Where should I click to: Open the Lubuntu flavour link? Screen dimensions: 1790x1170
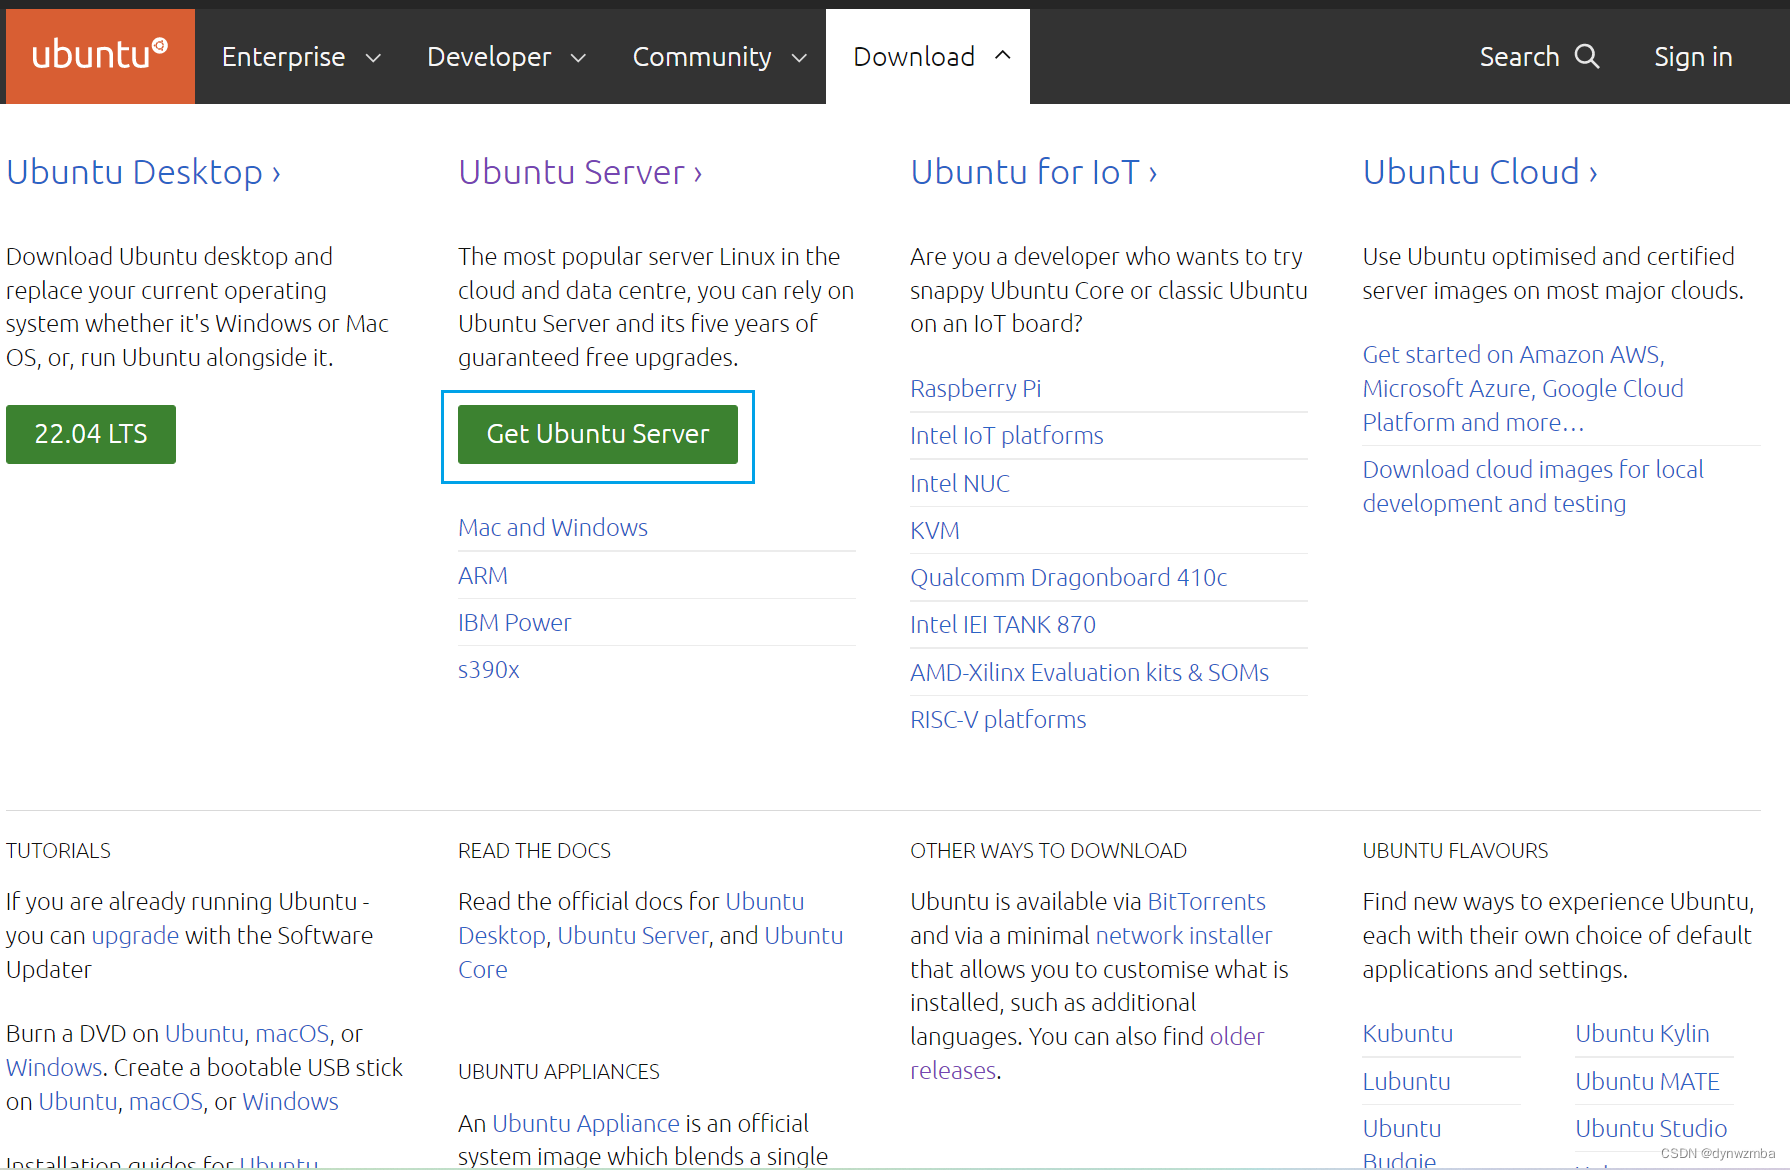(x=1406, y=1082)
